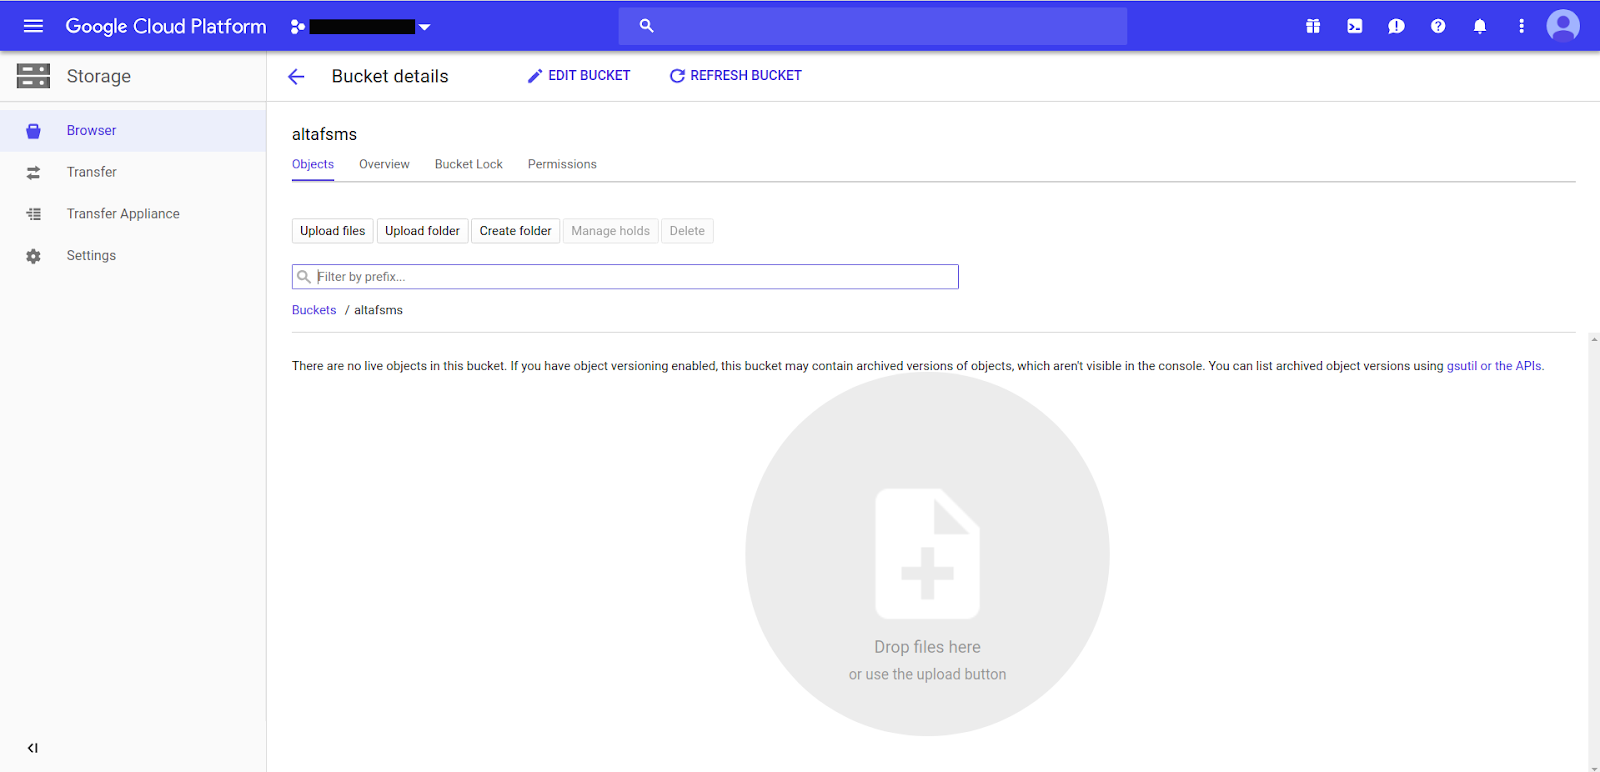Click the Google Cloud Platform logo

(166, 27)
